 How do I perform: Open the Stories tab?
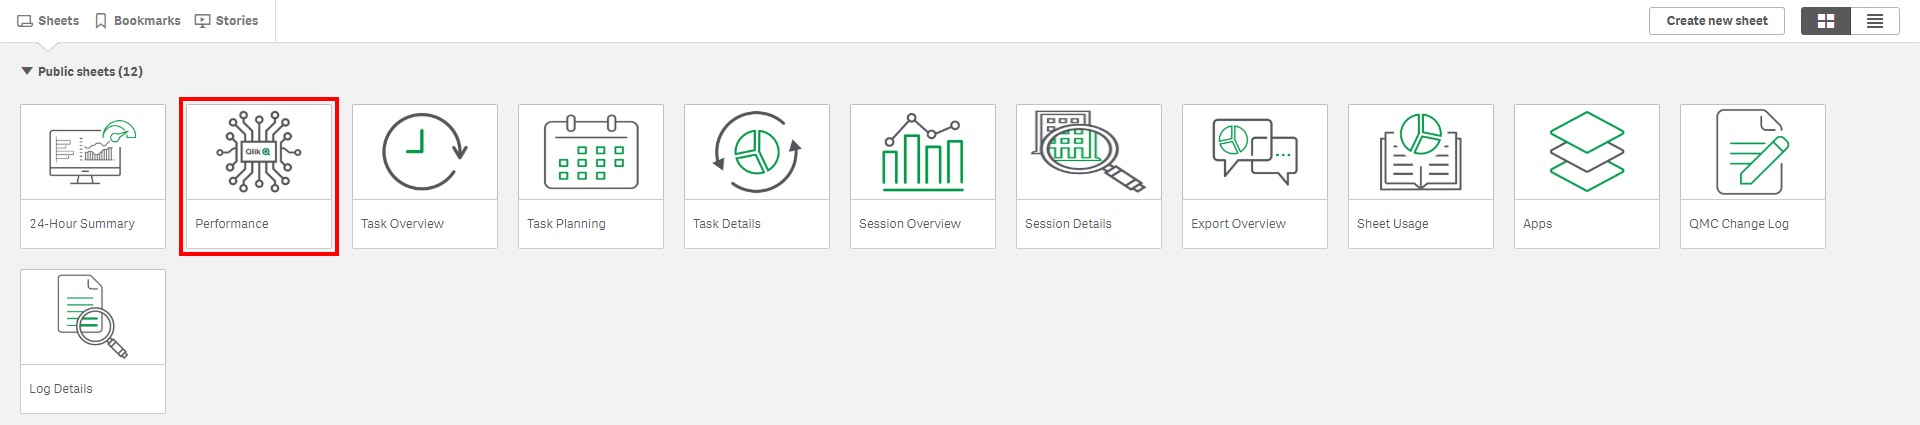(x=226, y=21)
